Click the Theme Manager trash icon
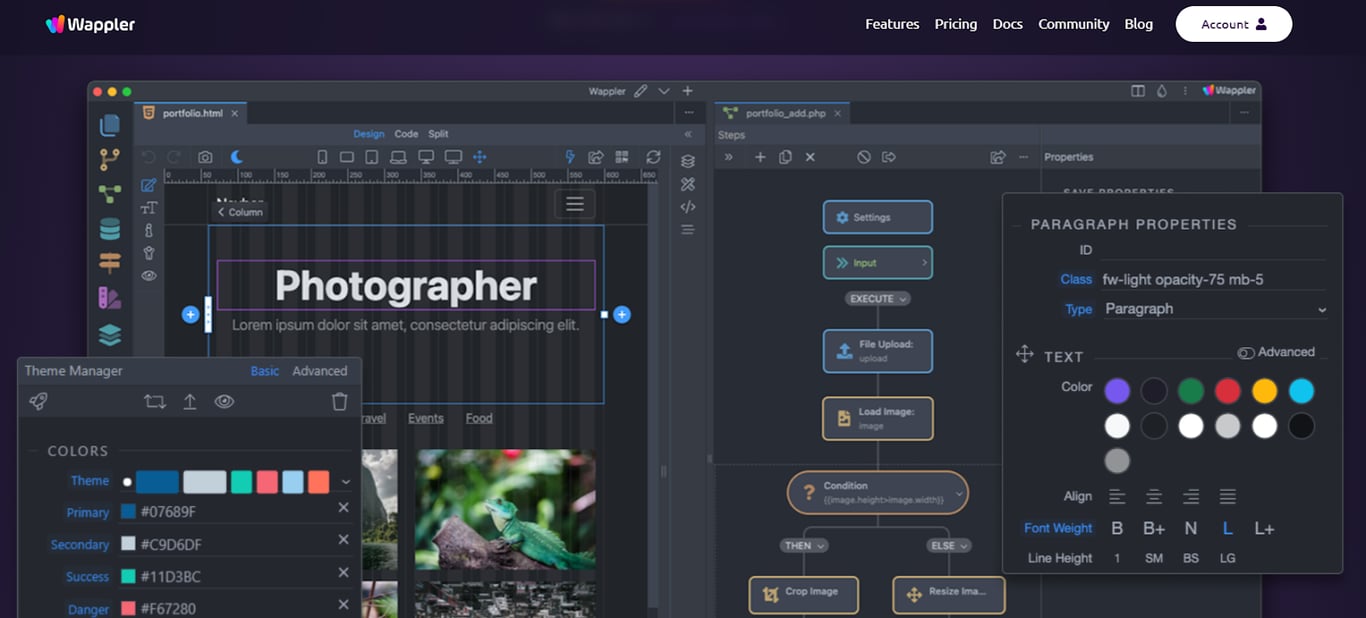Screen dimensions: 1366x618 (340, 402)
